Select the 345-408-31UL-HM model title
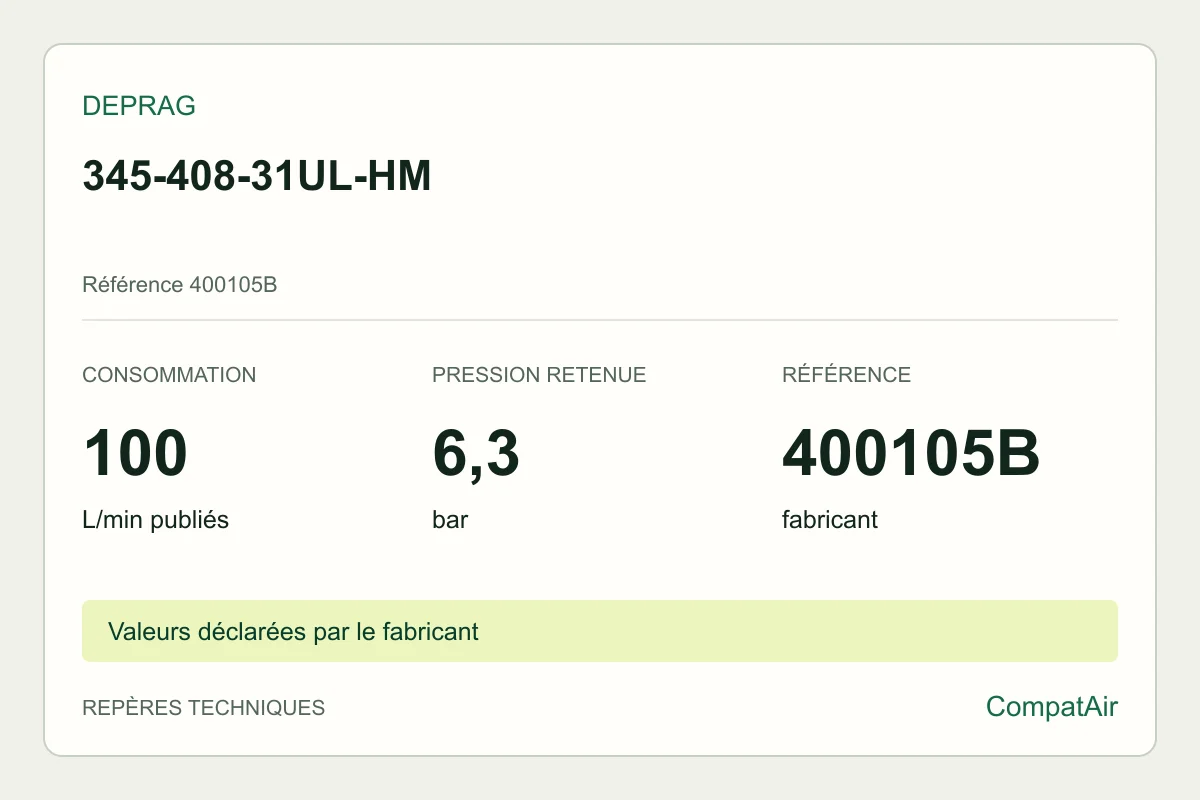This screenshot has height=800, width=1200. click(256, 176)
